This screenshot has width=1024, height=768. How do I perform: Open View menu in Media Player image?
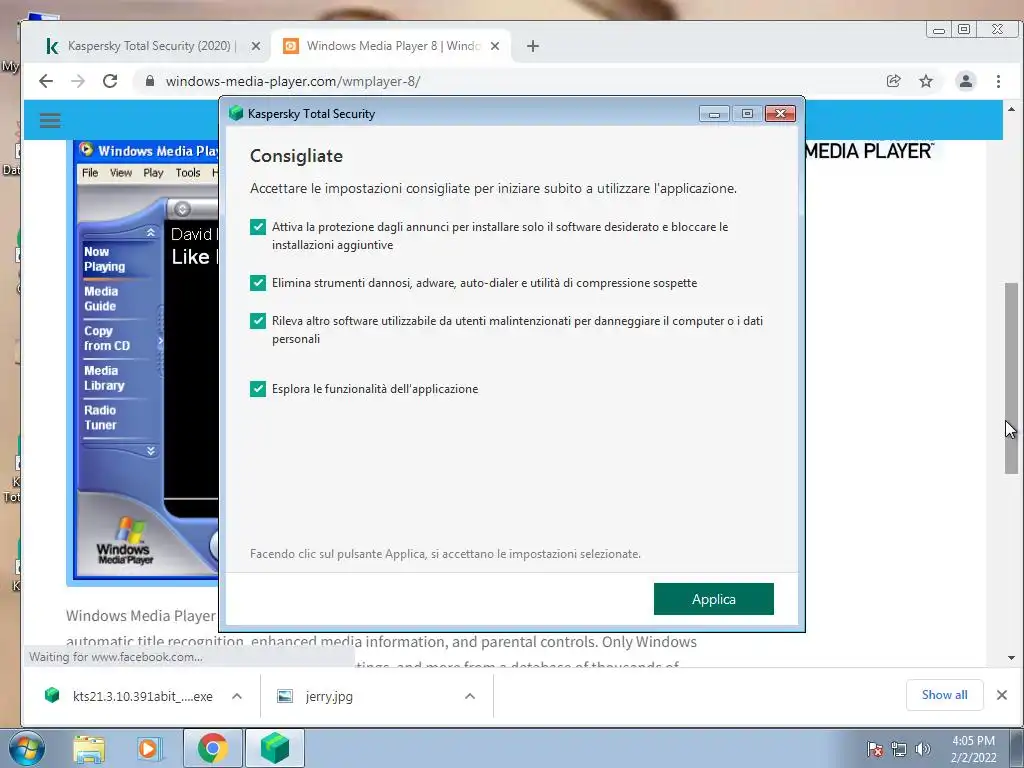click(121, 173)
